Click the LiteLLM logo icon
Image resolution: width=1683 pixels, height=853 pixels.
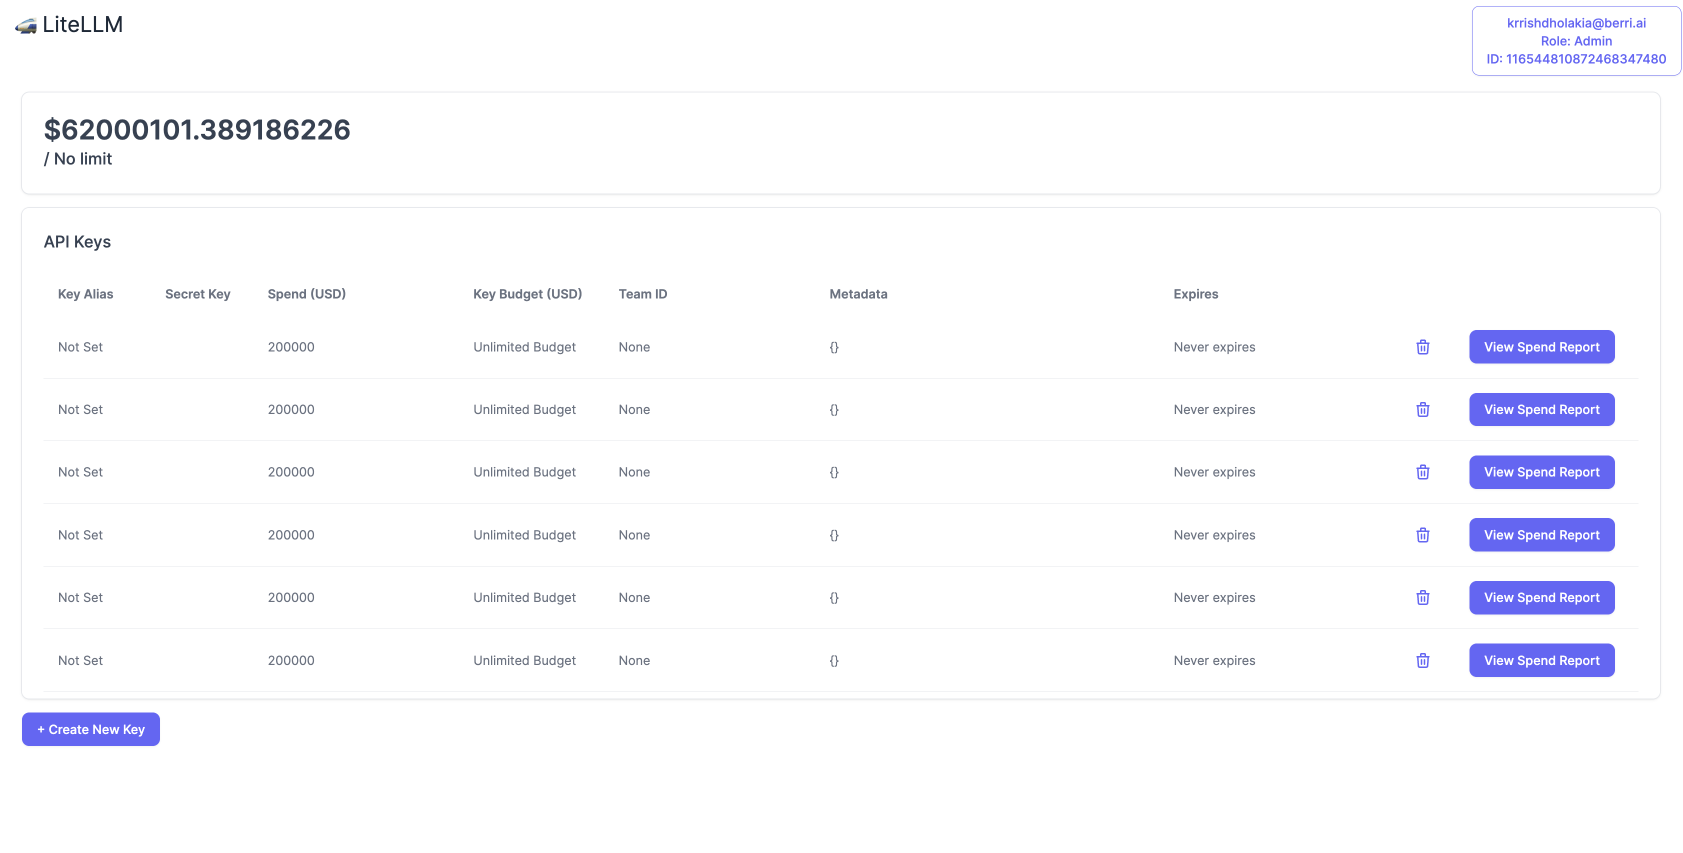pos(26,26)
